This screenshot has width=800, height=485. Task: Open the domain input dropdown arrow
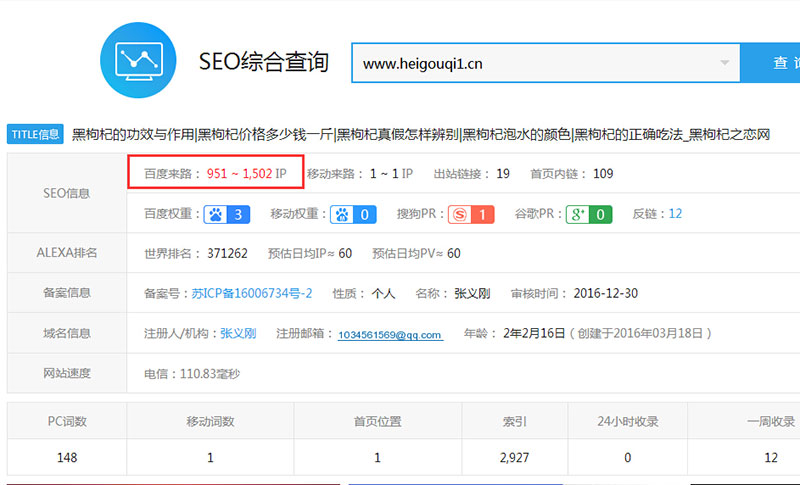tap(724, 63)
